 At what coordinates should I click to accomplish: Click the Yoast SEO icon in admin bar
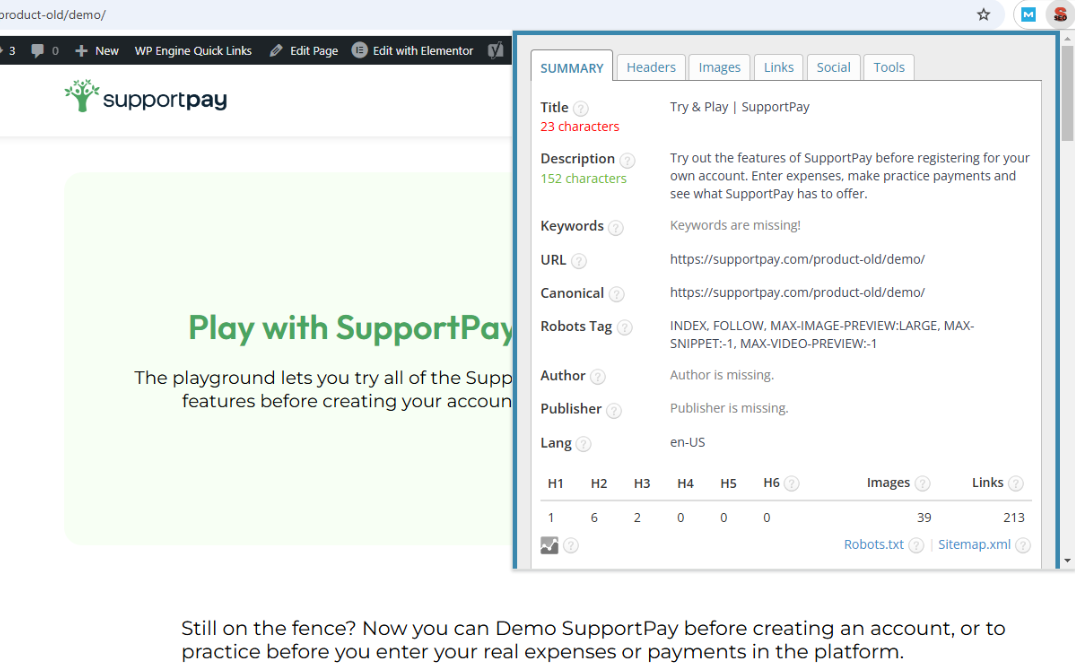click(496, 50)
